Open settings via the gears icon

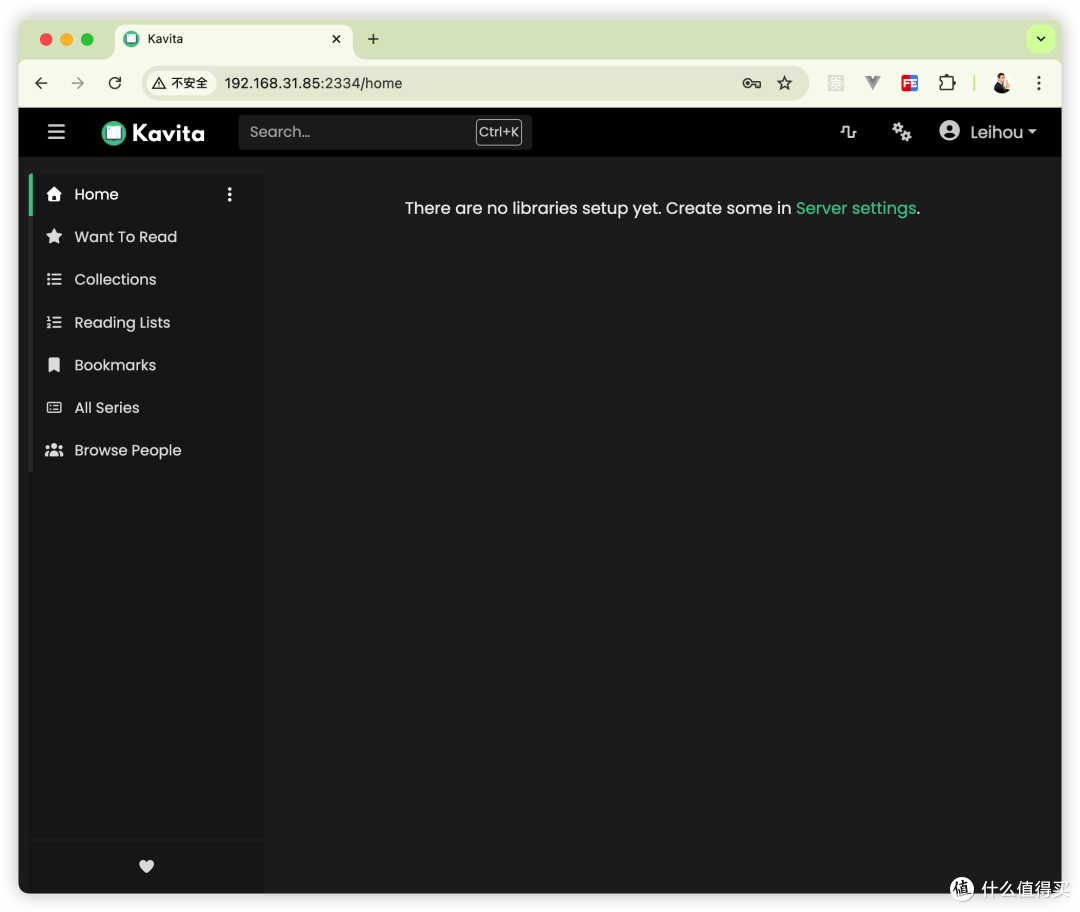pos(902,132)
